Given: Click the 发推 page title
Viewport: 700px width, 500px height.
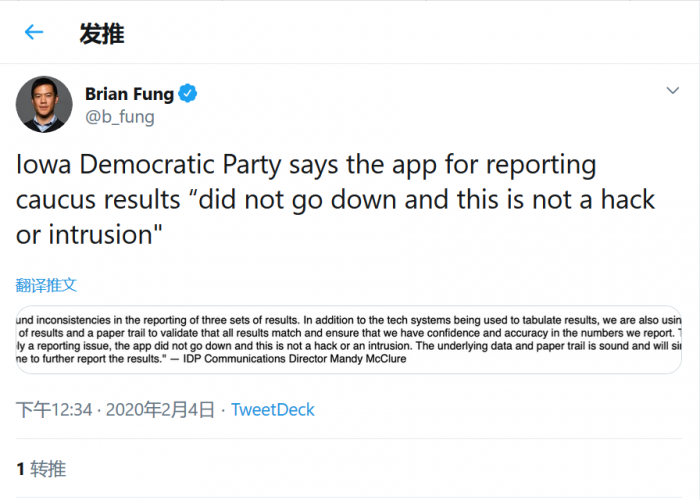Looking at the screenshot, I should pyautogui.click(x=102, y=33).
